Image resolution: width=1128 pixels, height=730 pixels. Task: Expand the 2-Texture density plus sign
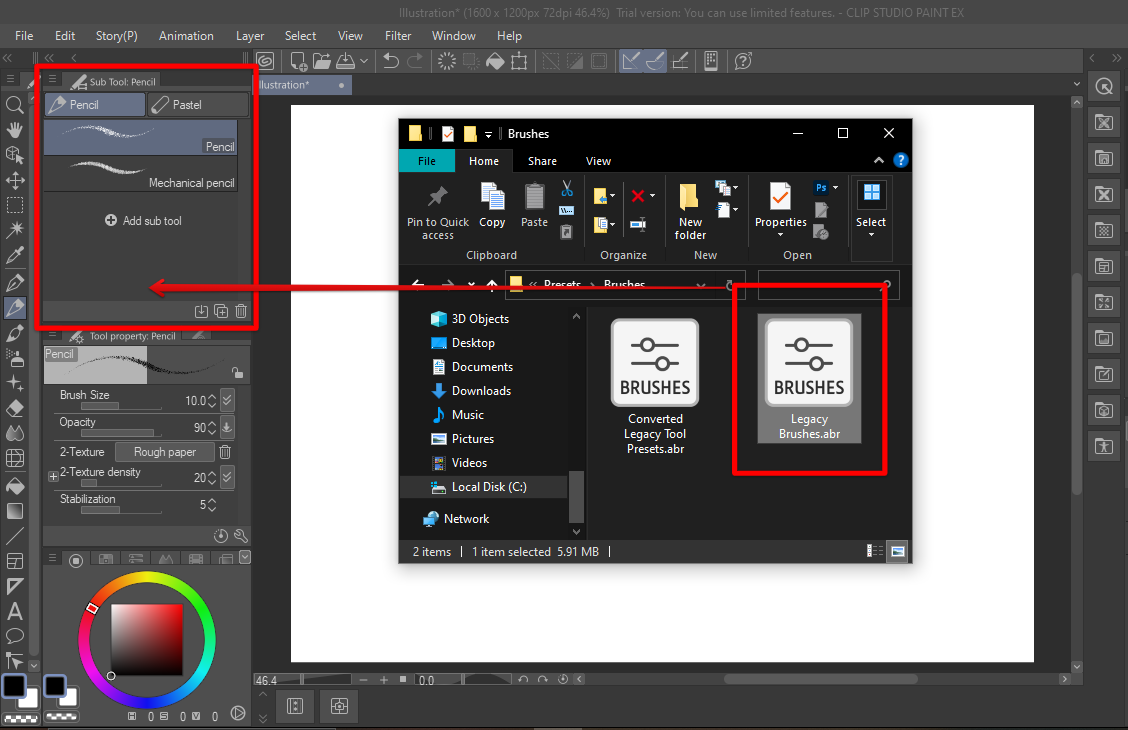coord(53,477)
